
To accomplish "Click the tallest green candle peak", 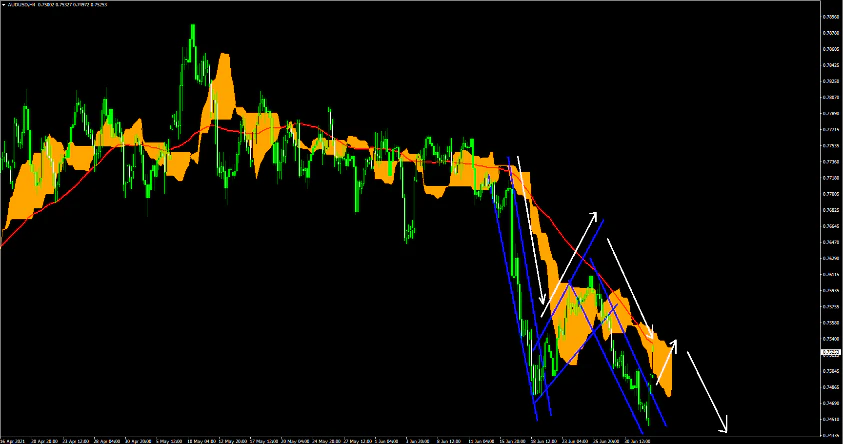I will (191, 30).
